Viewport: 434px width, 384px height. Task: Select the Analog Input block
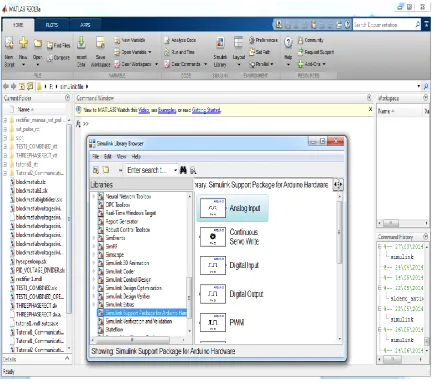click(x=232, y=208)
